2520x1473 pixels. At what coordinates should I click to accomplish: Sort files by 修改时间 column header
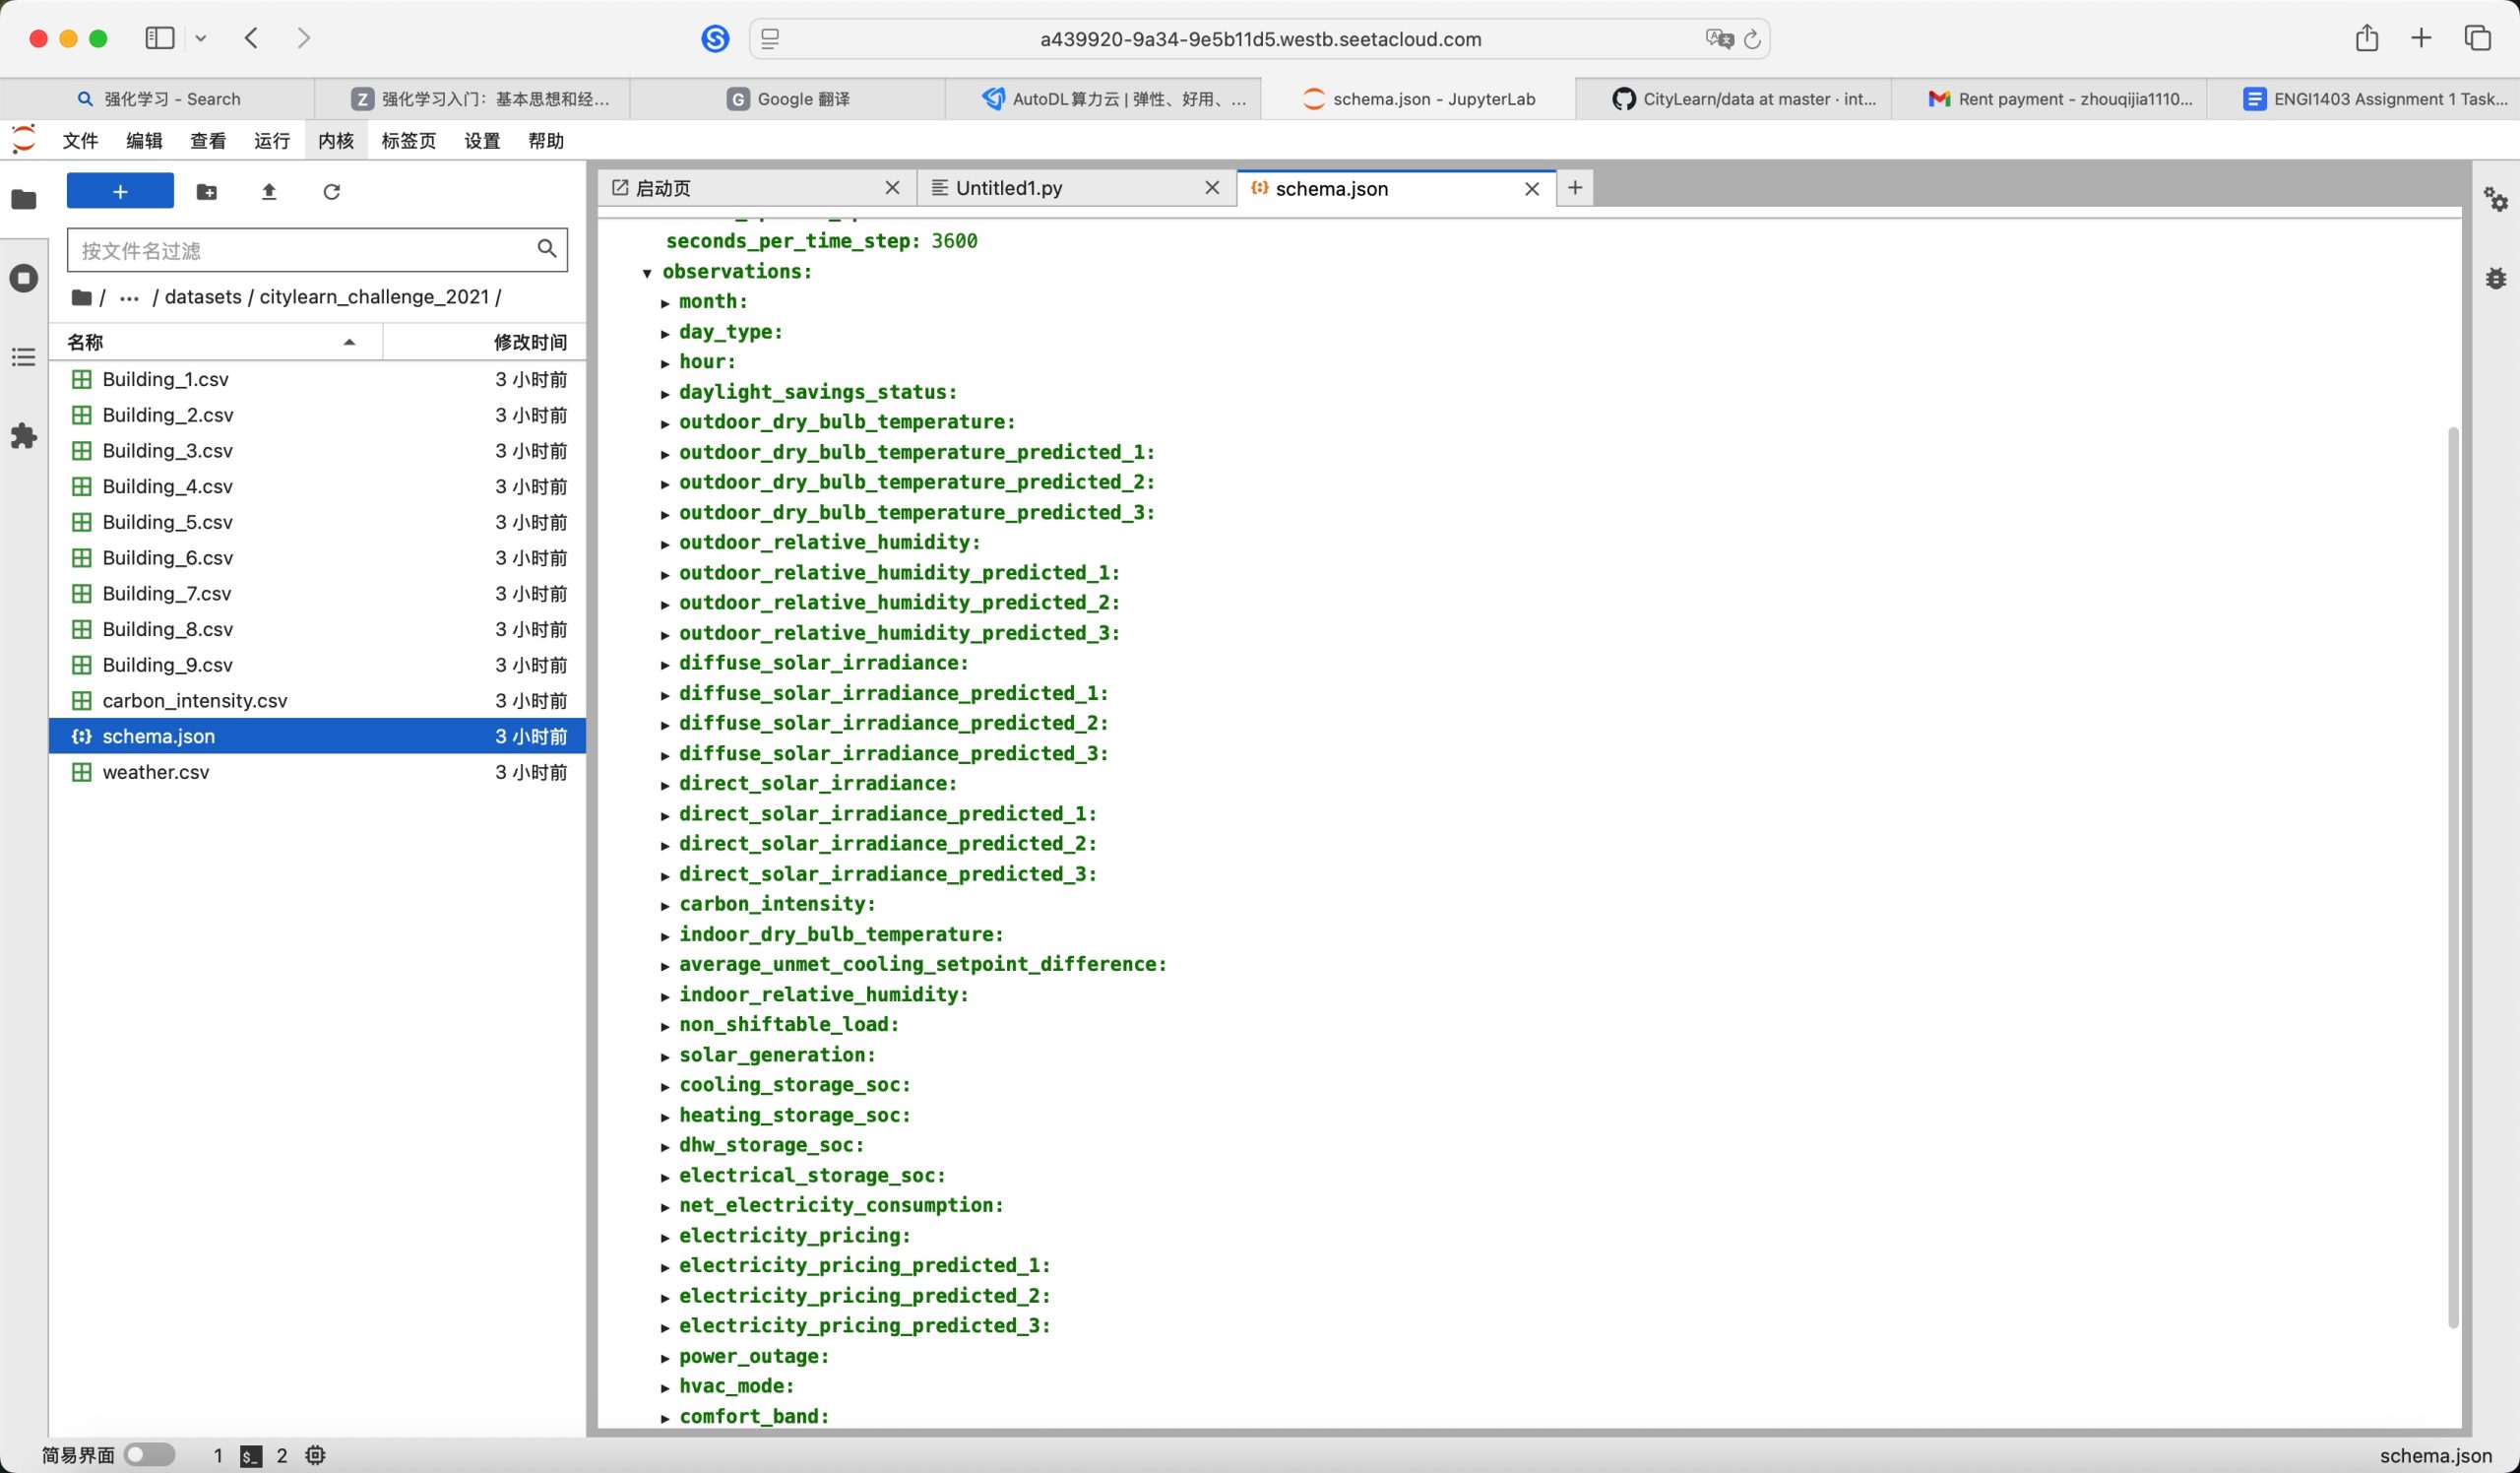530,342
